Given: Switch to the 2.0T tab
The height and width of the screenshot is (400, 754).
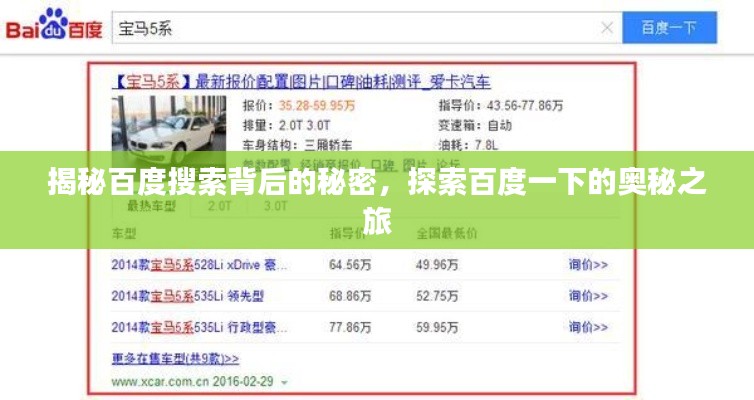Looking at the screenshot, I should pyautogui.click(x=220, y=206).
